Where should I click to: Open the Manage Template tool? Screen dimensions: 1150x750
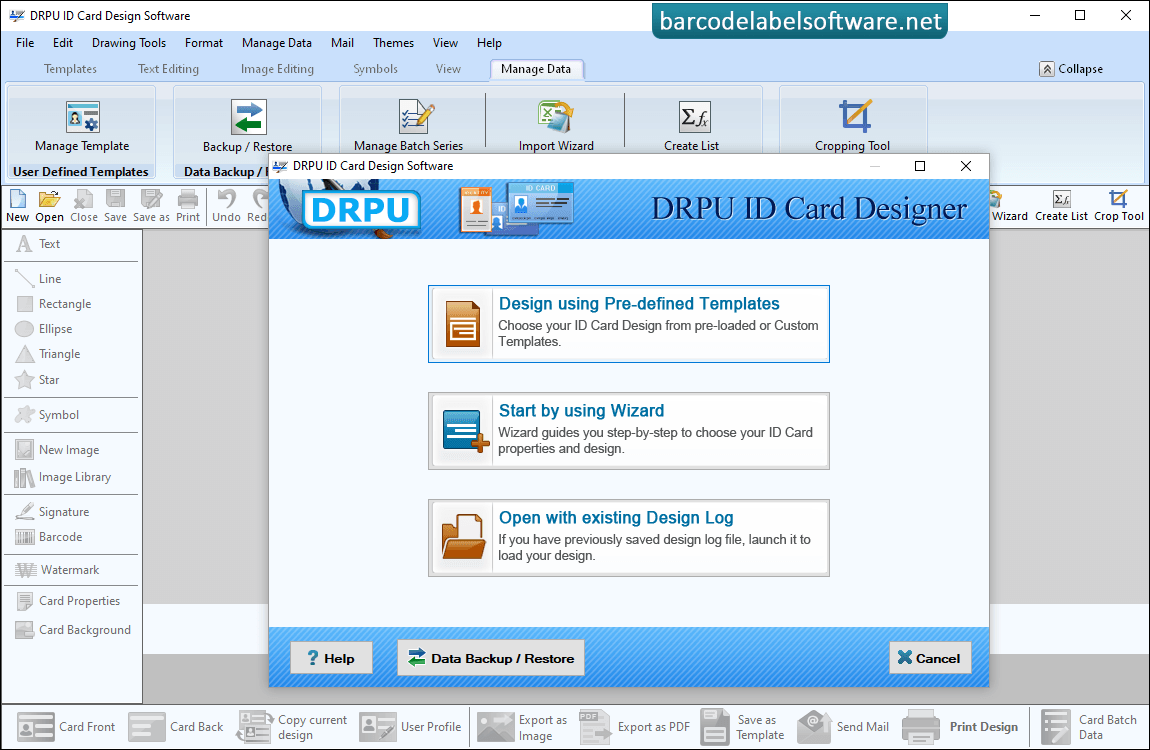(82, 126)
